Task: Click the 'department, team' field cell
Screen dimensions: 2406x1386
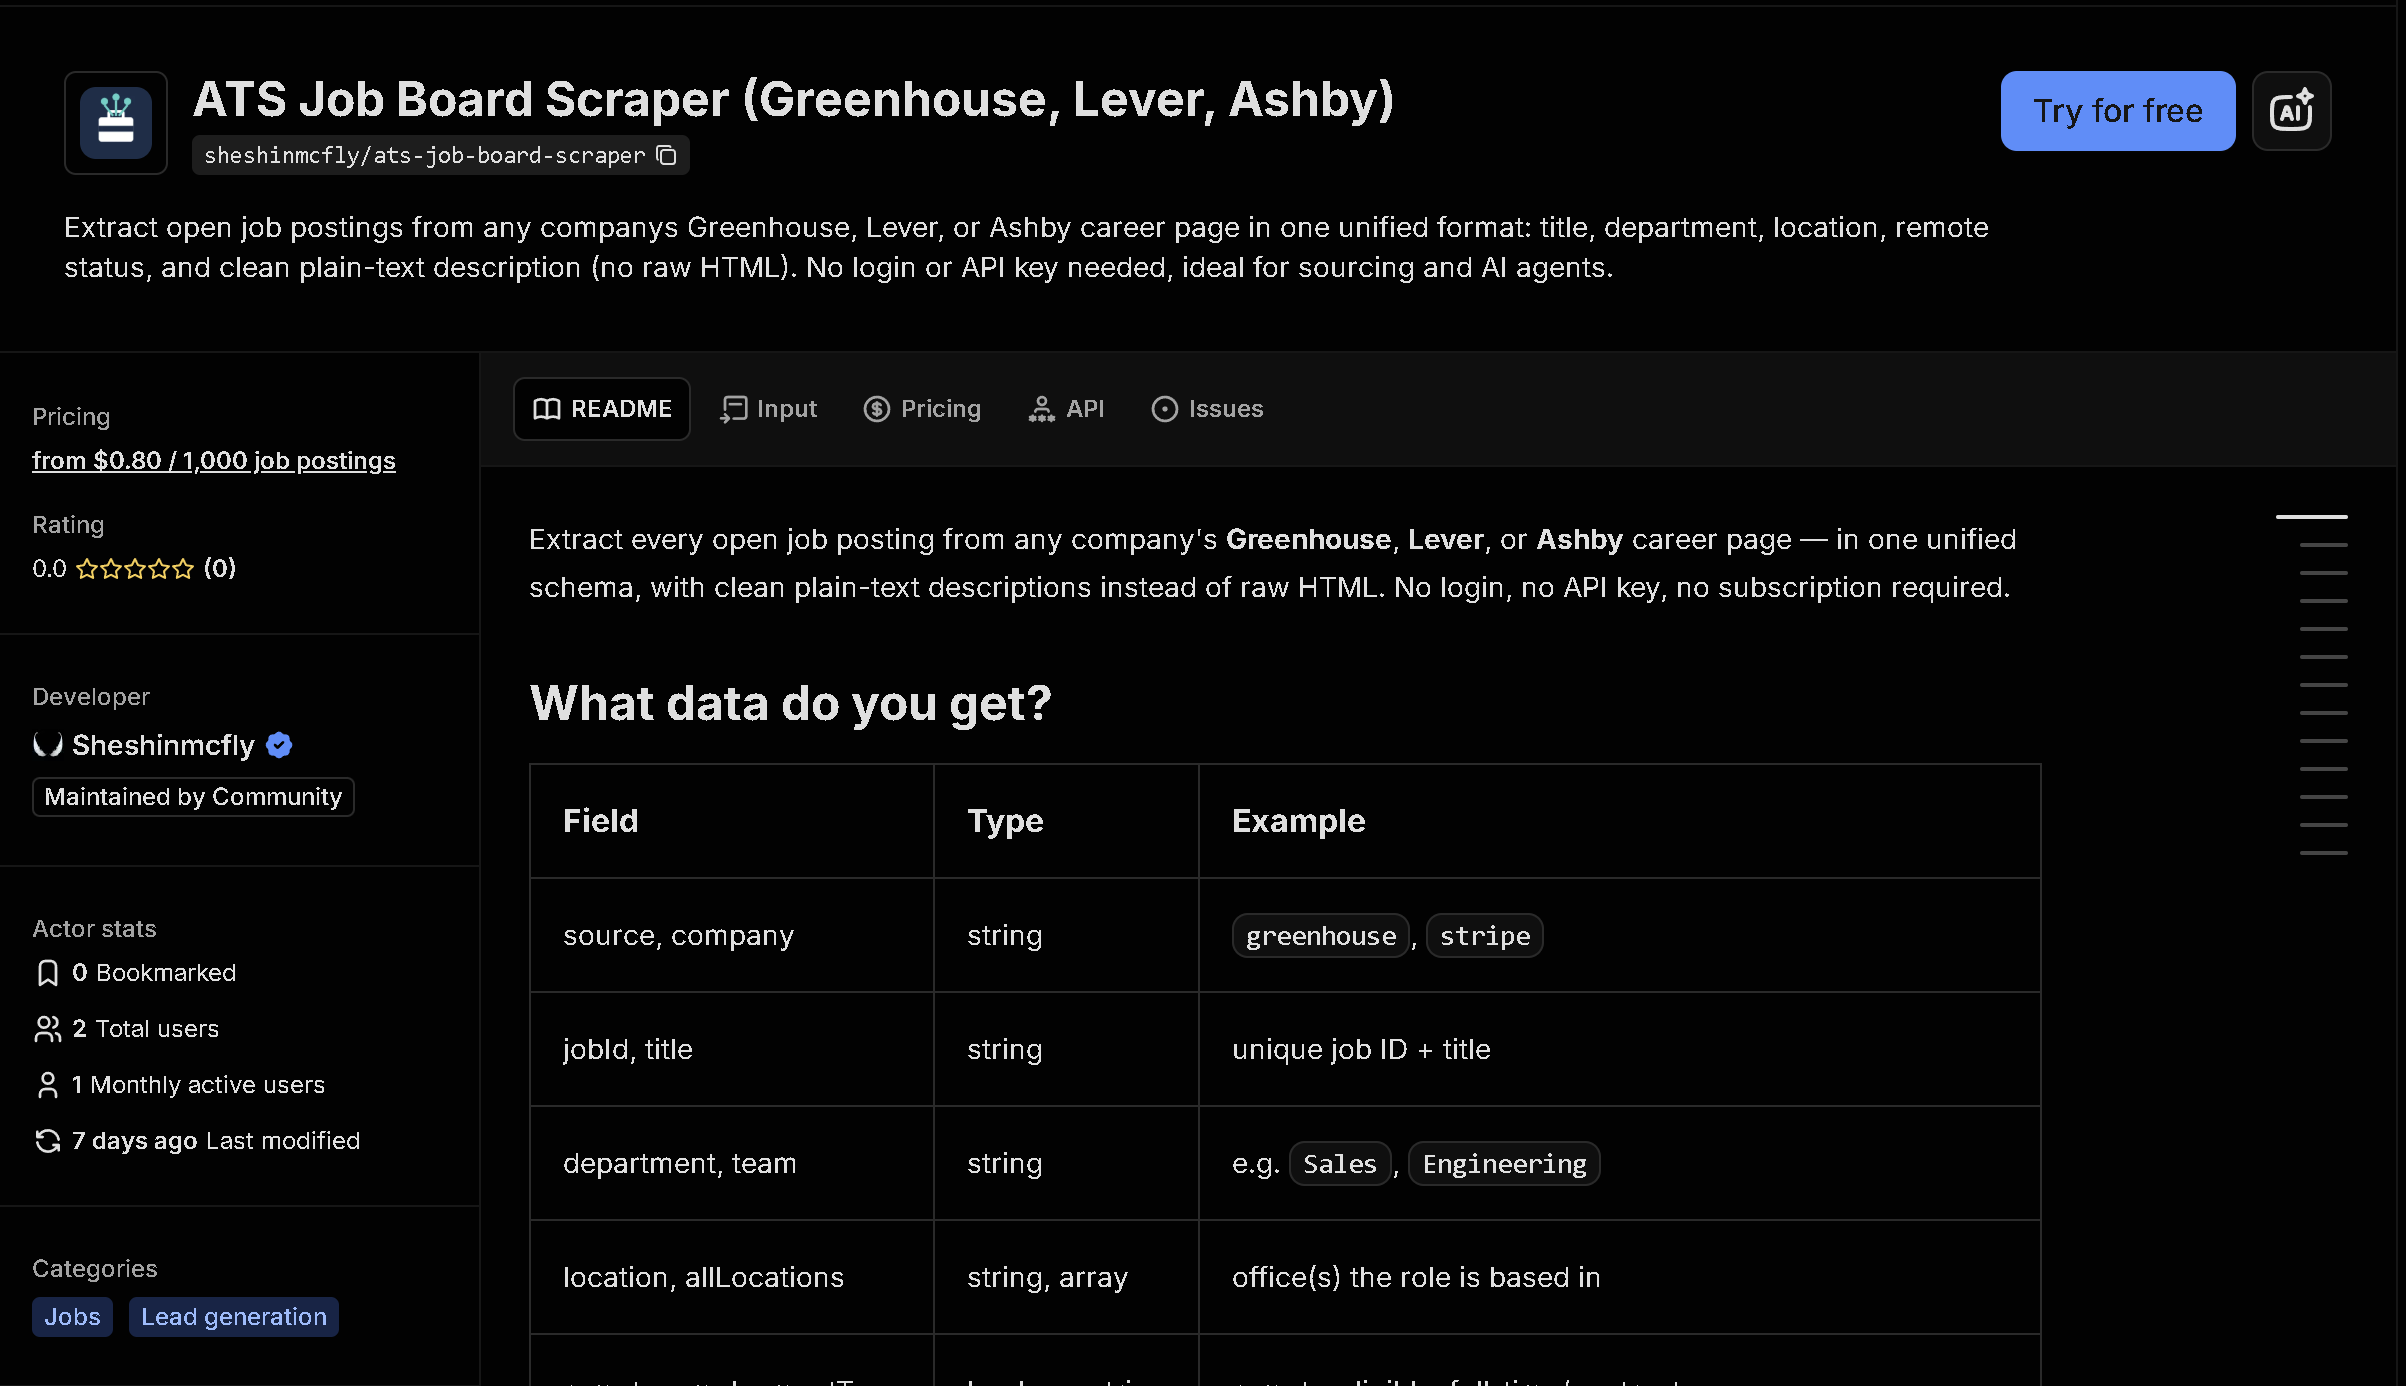Action: click(x=732, y=1164)
